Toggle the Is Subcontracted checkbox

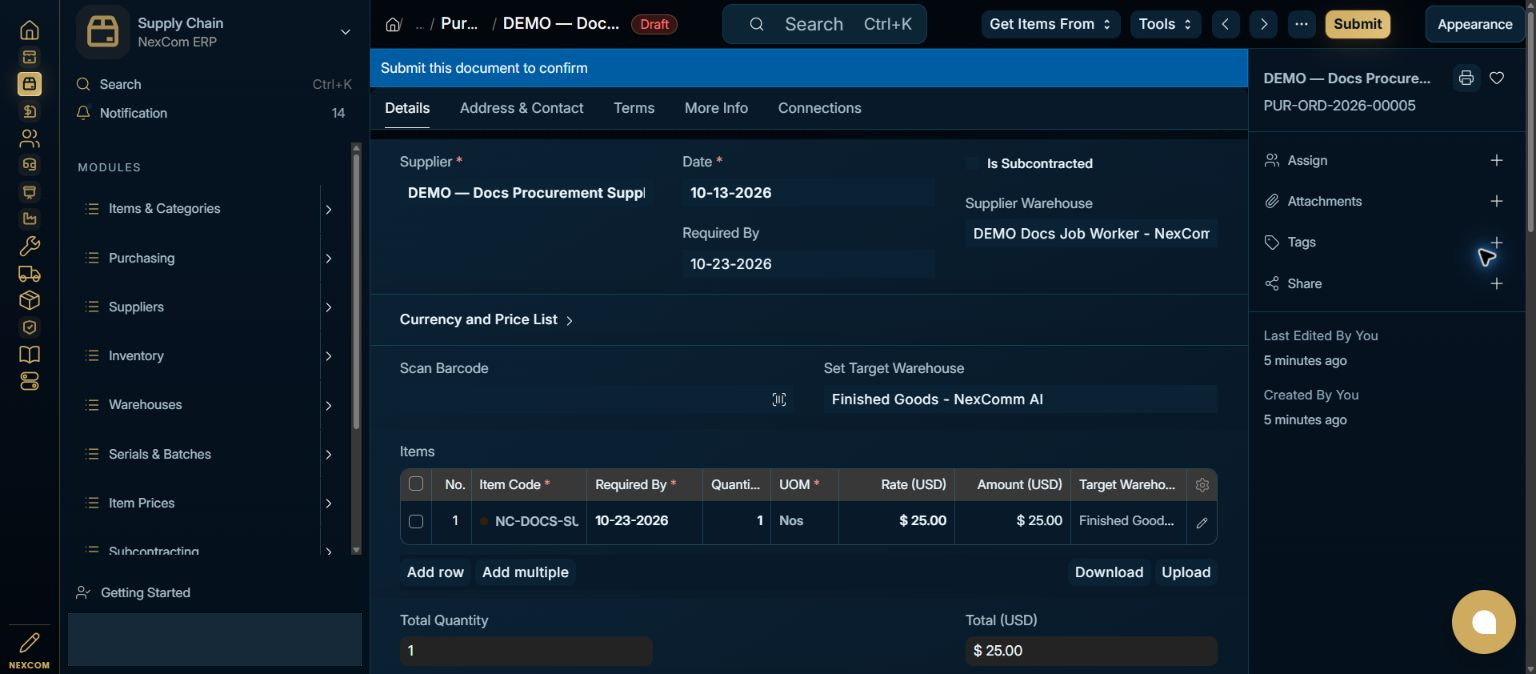(972, 163)
